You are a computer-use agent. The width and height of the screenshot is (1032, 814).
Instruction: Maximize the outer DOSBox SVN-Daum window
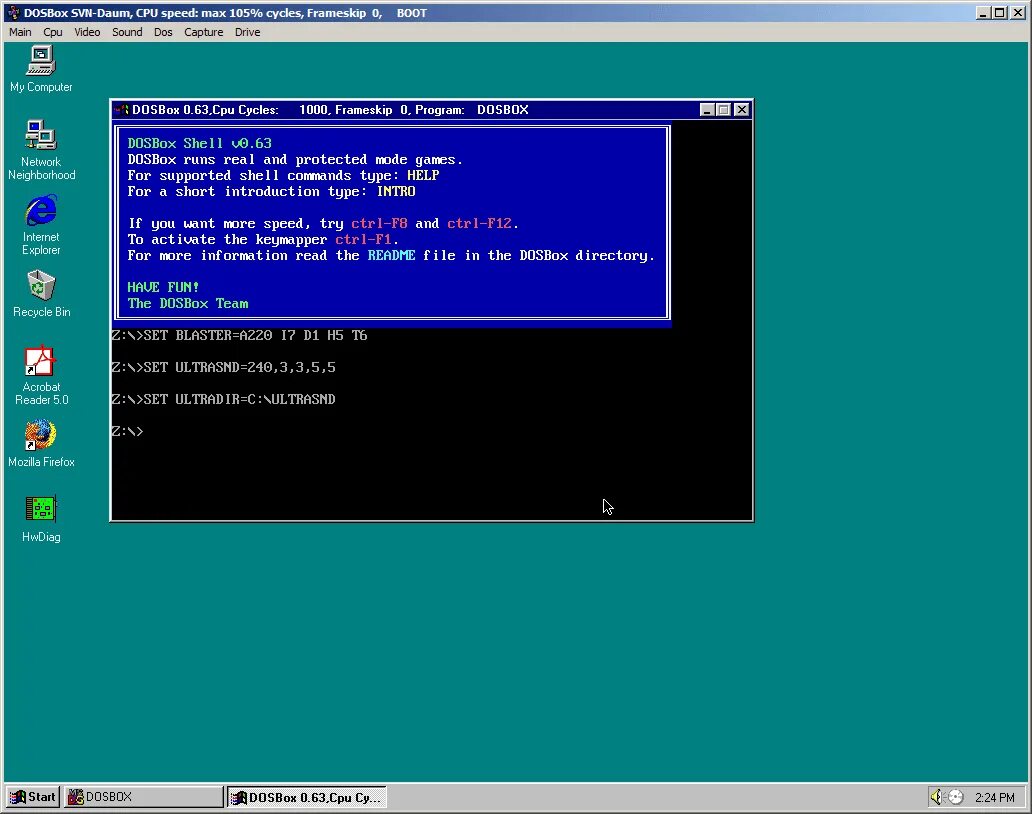click(x=999, y=13)
